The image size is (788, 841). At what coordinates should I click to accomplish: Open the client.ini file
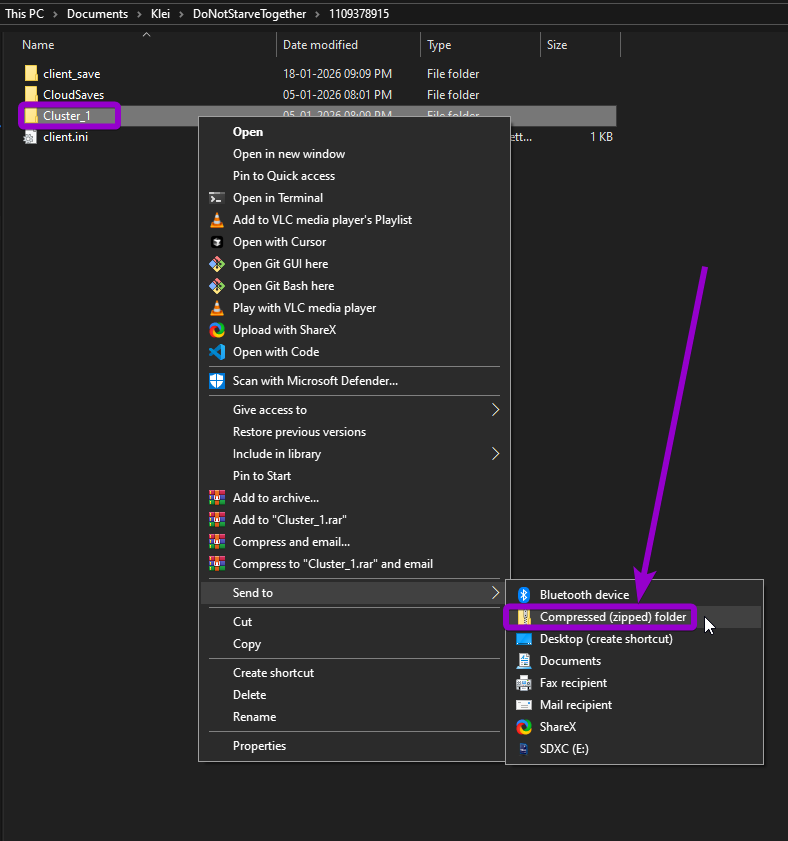(65, 137)
